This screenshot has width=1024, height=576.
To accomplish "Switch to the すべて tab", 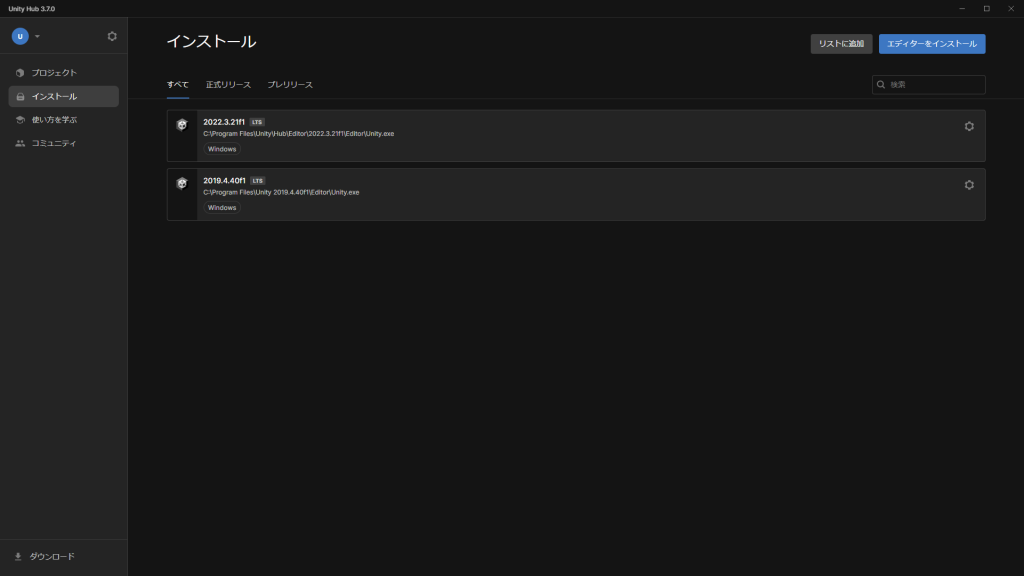I will tap(178, 85).
